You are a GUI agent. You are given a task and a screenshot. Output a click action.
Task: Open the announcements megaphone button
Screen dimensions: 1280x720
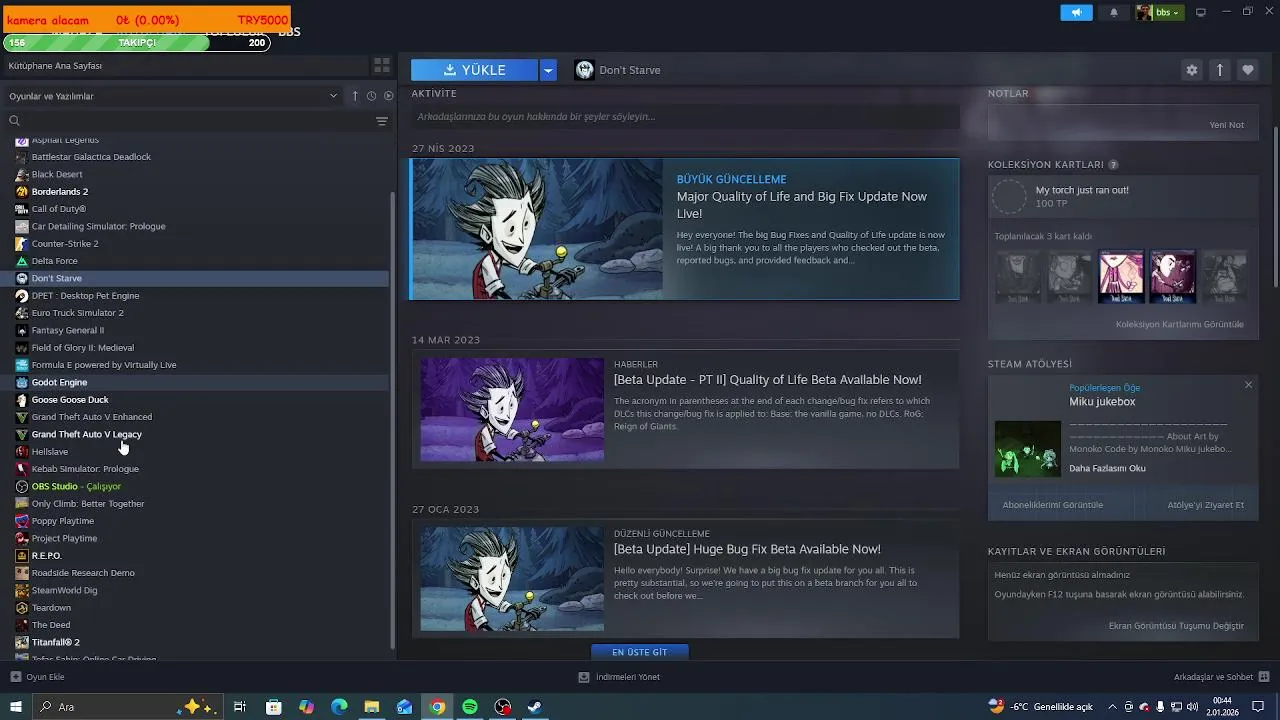1077,12
